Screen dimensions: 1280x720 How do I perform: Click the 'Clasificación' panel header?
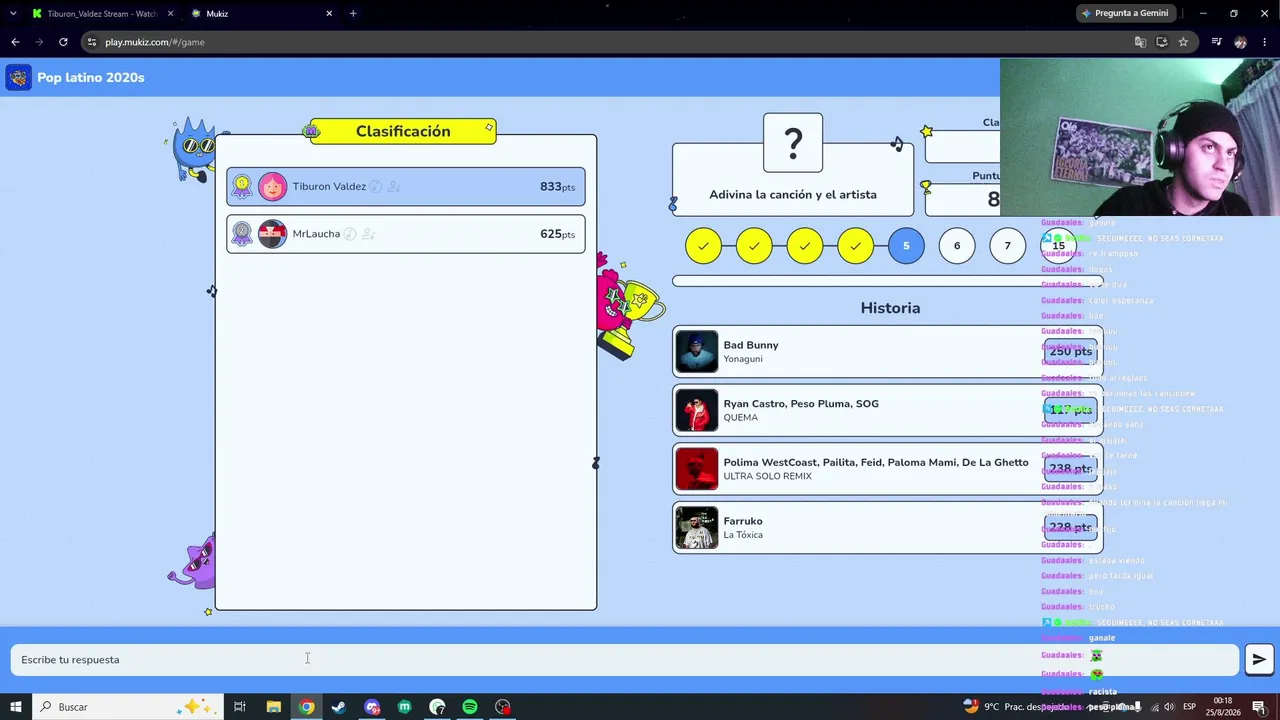(403, 131)
